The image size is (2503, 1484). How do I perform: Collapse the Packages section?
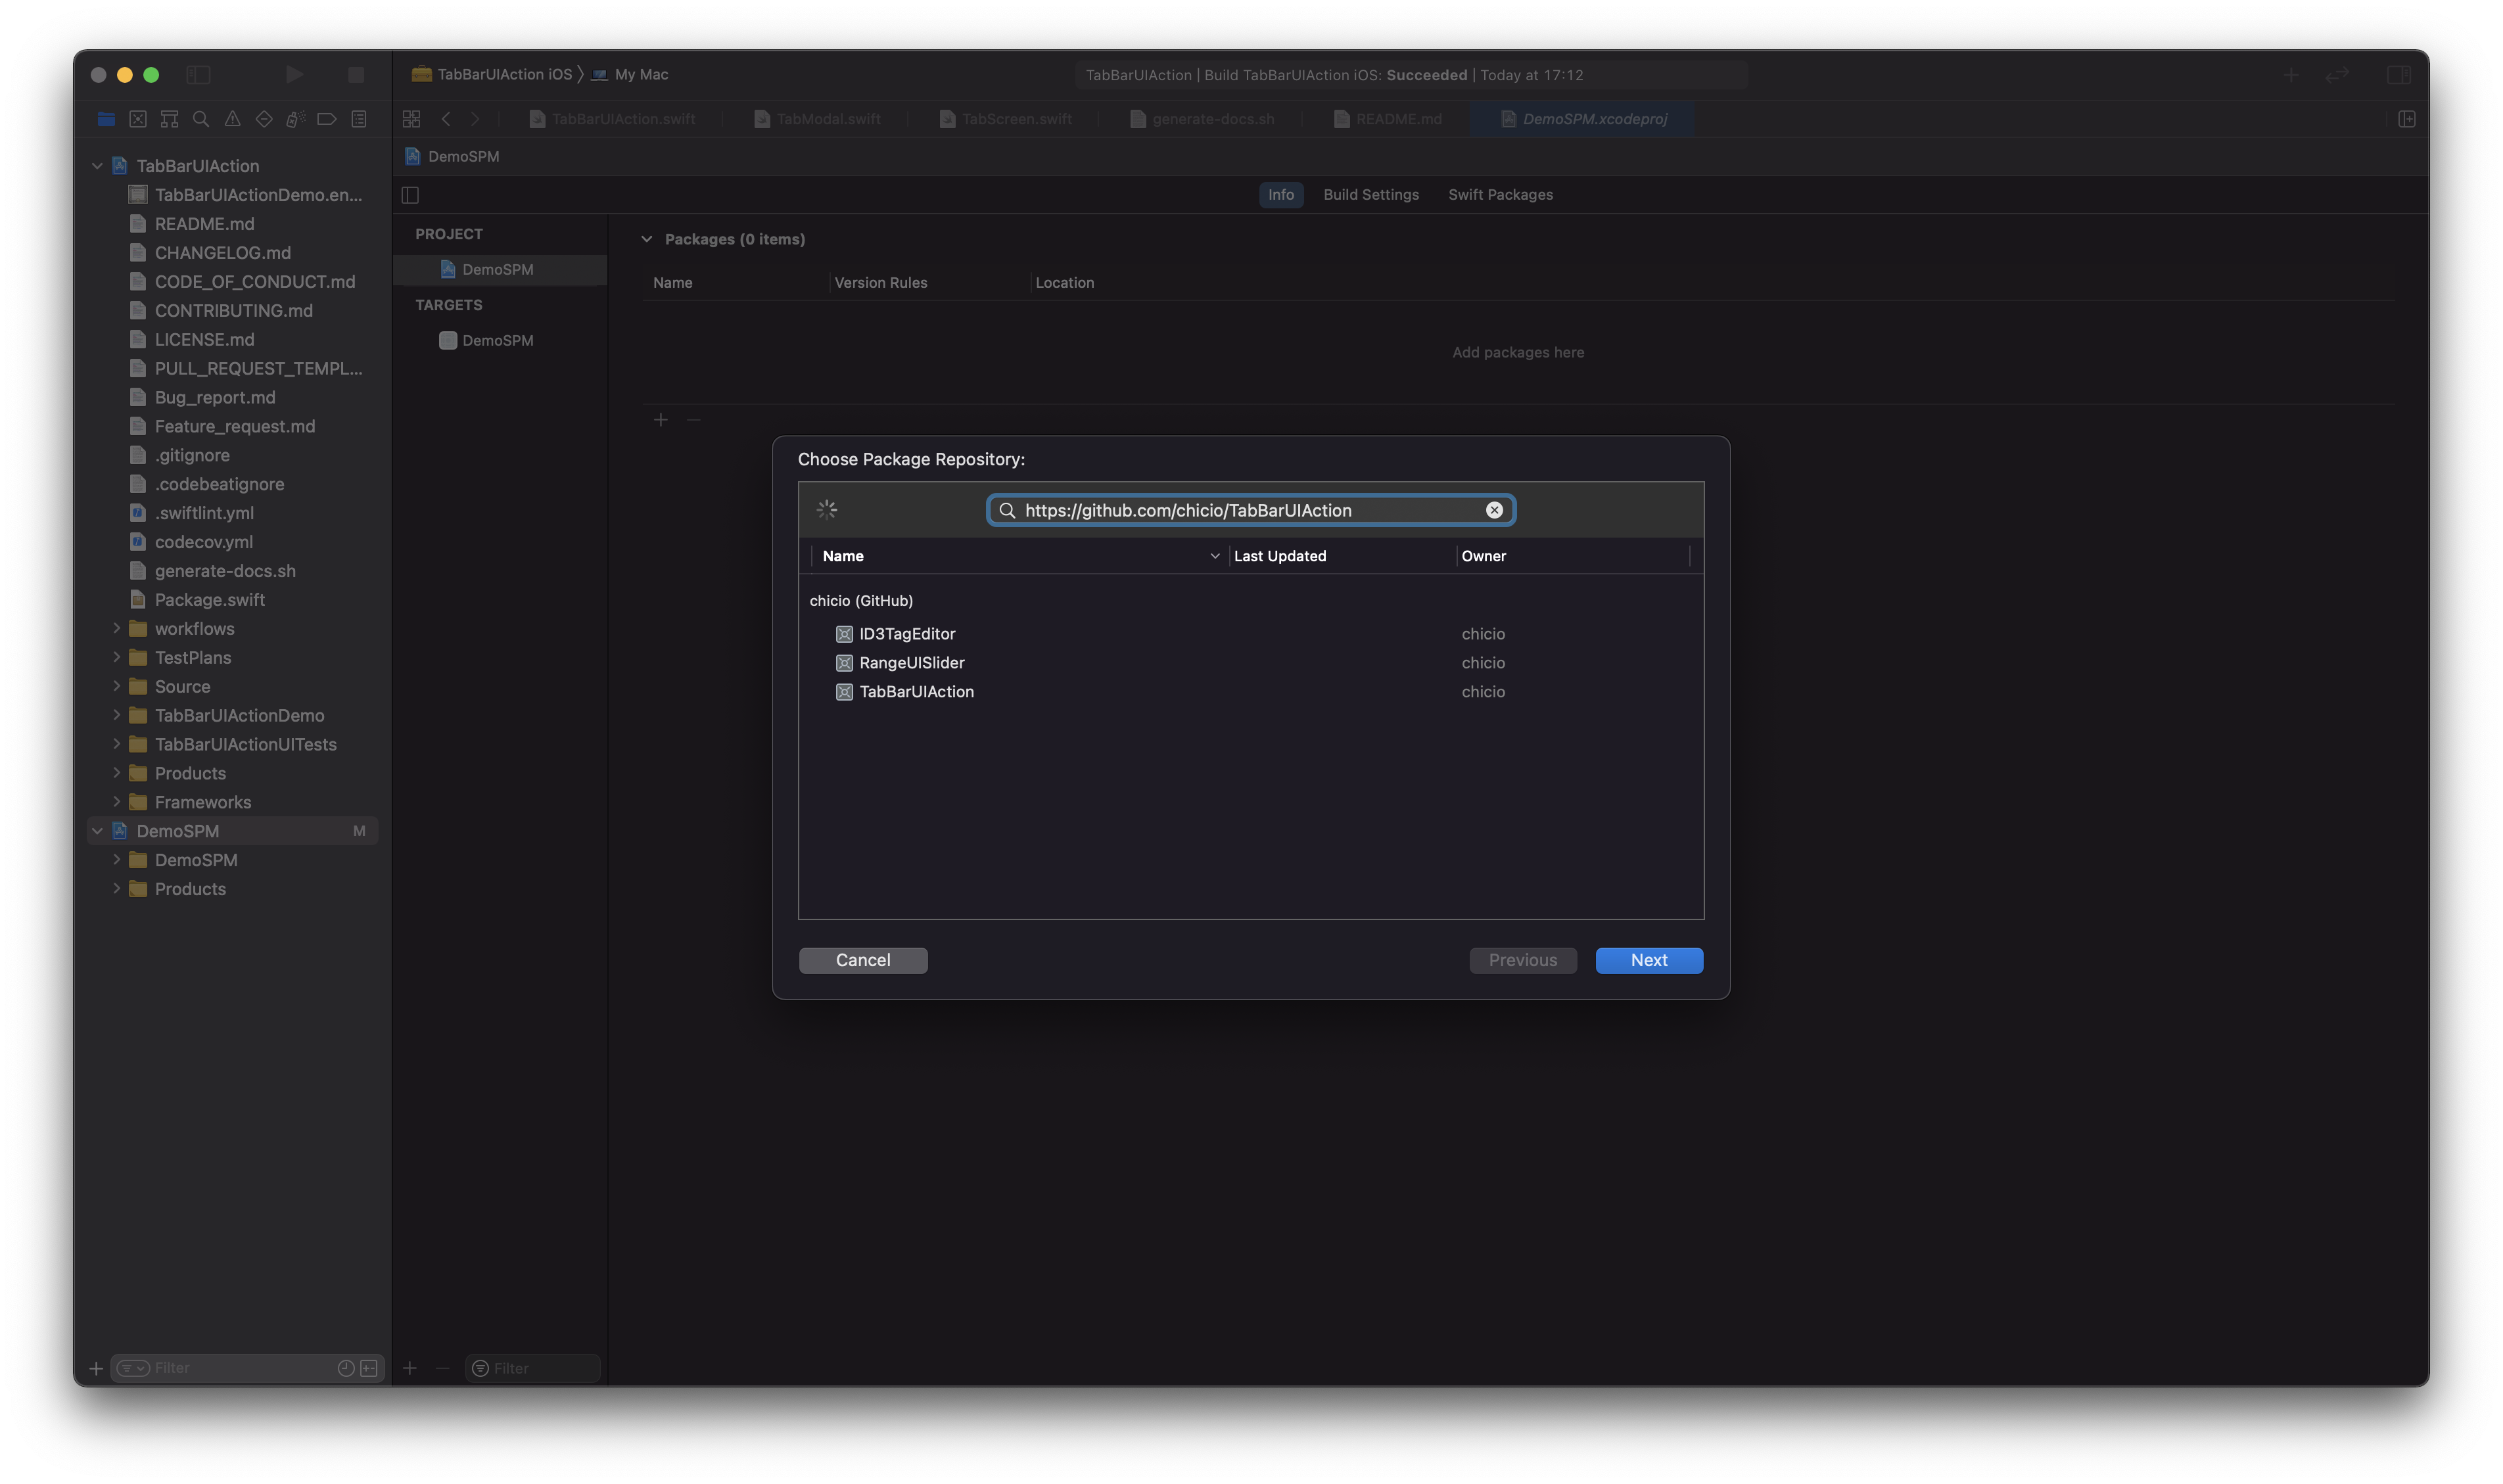647,239
